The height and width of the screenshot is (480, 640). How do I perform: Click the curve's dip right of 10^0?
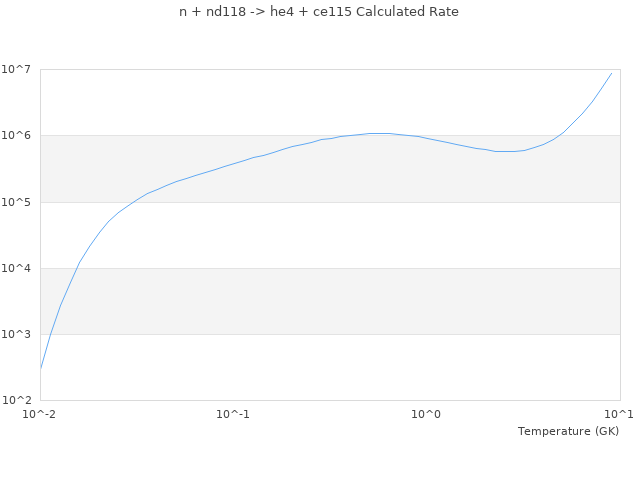505,152
